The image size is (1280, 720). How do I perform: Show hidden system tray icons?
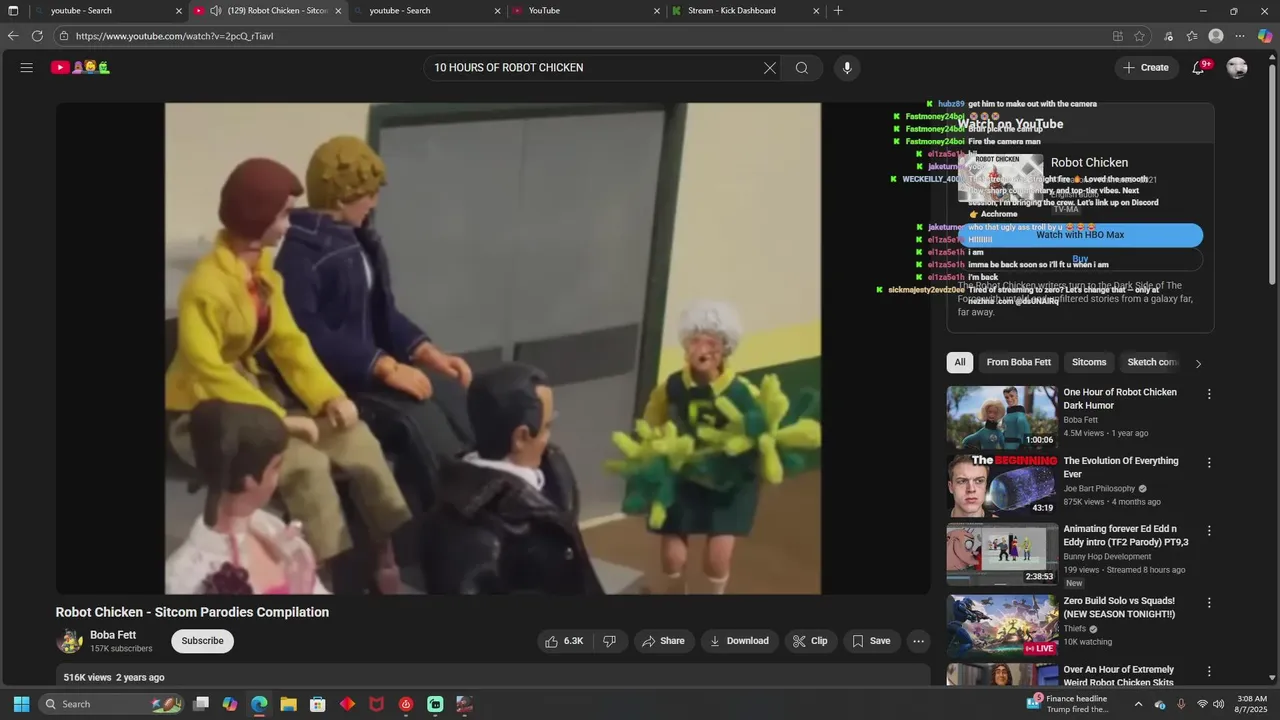1138,704
